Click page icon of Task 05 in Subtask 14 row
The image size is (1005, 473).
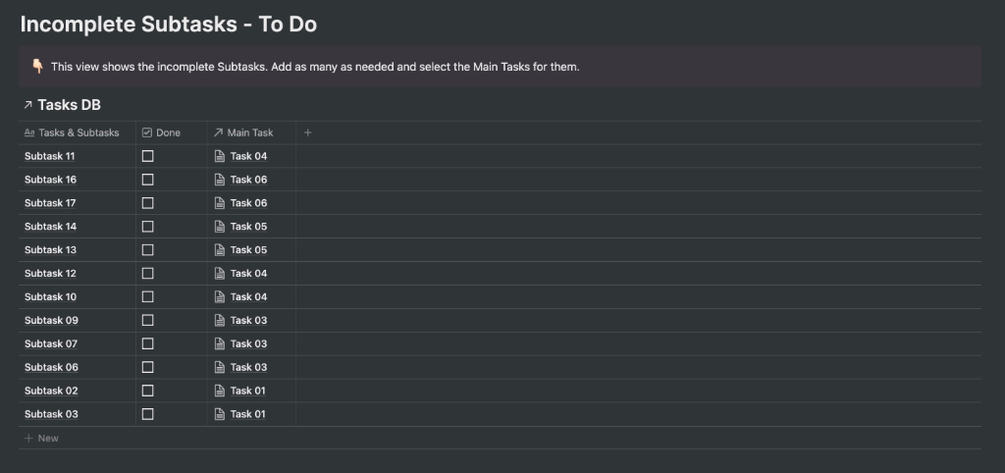pos(220,227)
